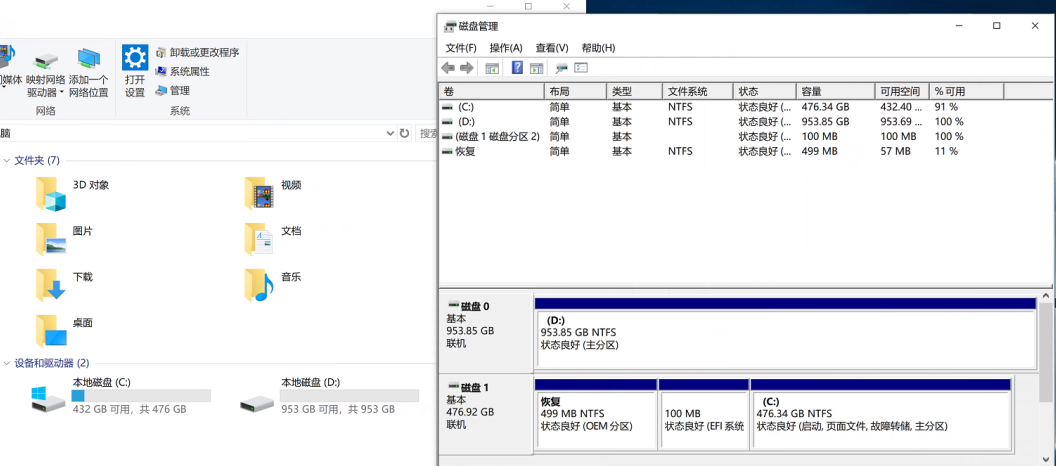
Task: Click the Back arrow in Disk Management toolbar
Action: click(447, 68)
